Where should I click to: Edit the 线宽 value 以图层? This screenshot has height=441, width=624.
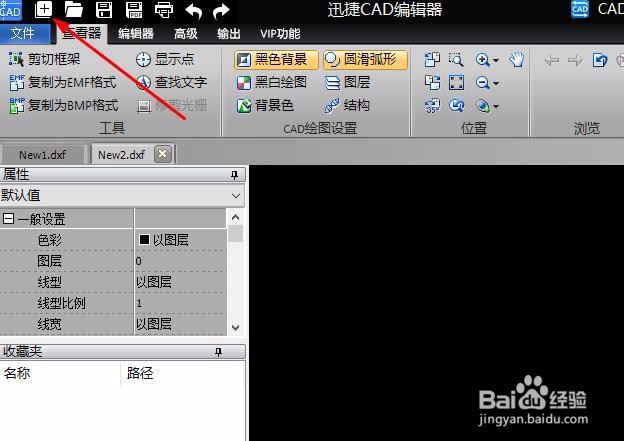pos(181,324)
